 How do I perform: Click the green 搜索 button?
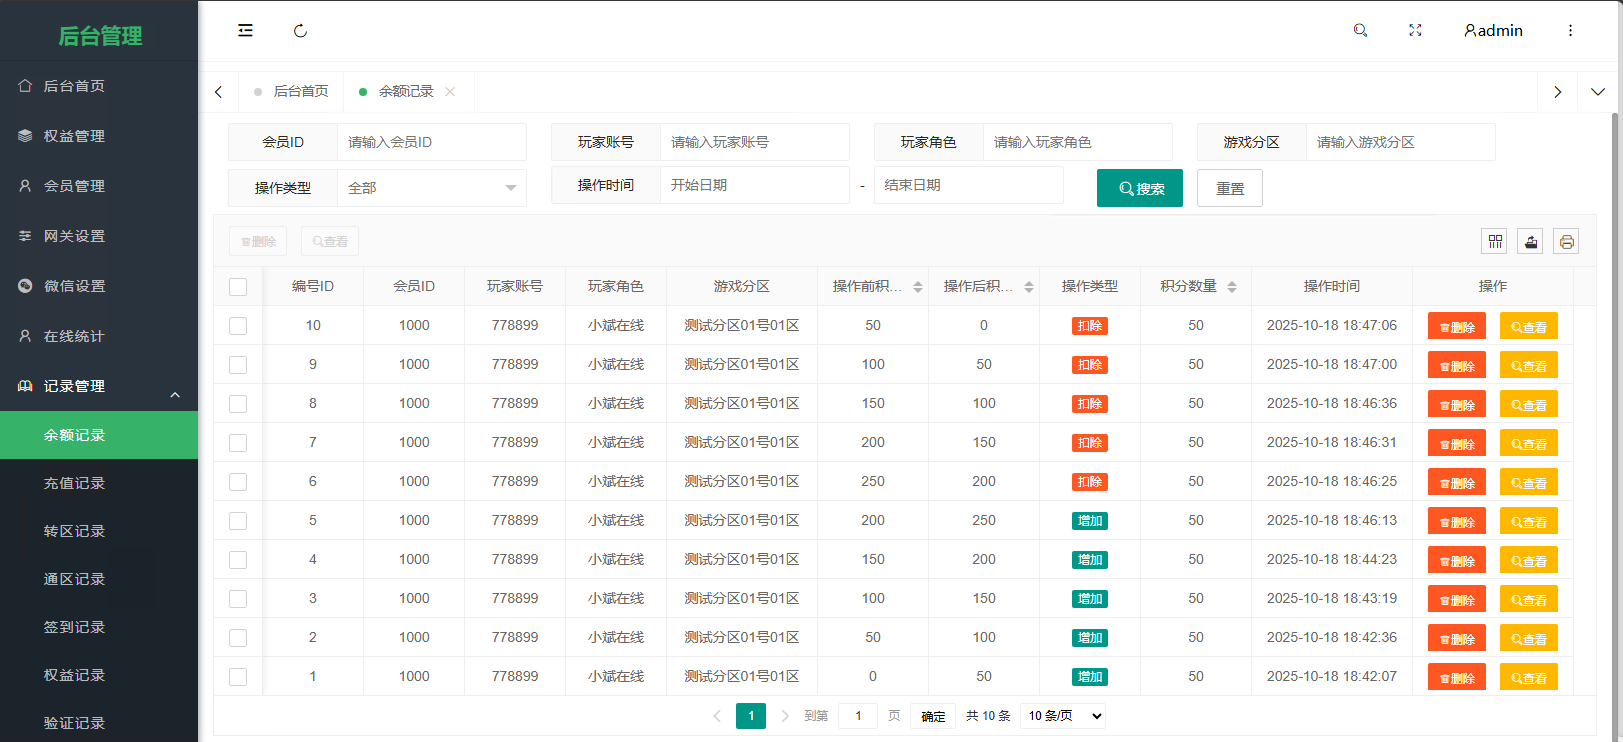tap(1140, 188)
